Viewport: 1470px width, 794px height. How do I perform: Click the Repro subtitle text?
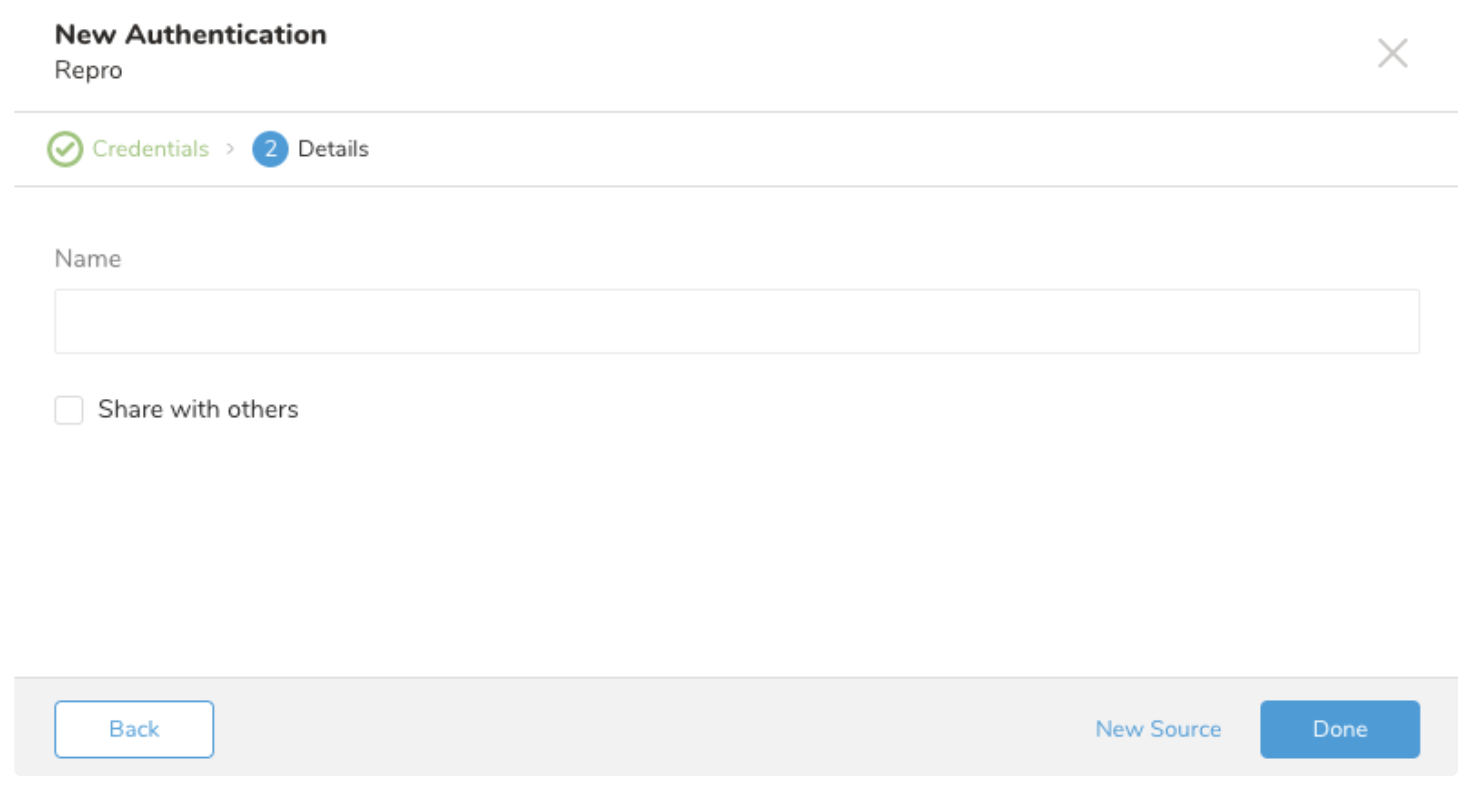pyautogui.click(x=89, y=71)
